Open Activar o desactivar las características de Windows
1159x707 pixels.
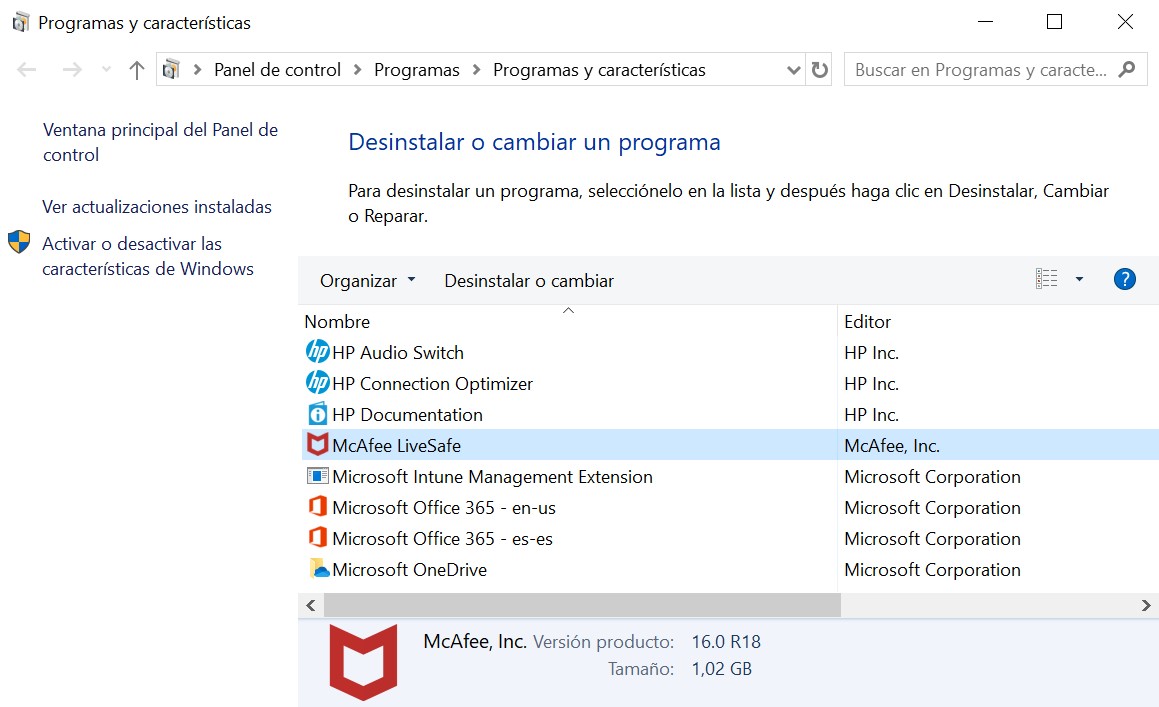(x=148, y=256)
